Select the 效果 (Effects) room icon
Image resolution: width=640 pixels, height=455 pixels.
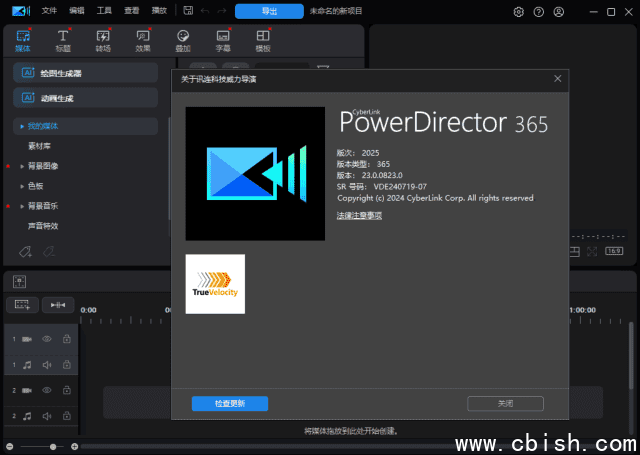pyautogui.click(x=143, y=40)
